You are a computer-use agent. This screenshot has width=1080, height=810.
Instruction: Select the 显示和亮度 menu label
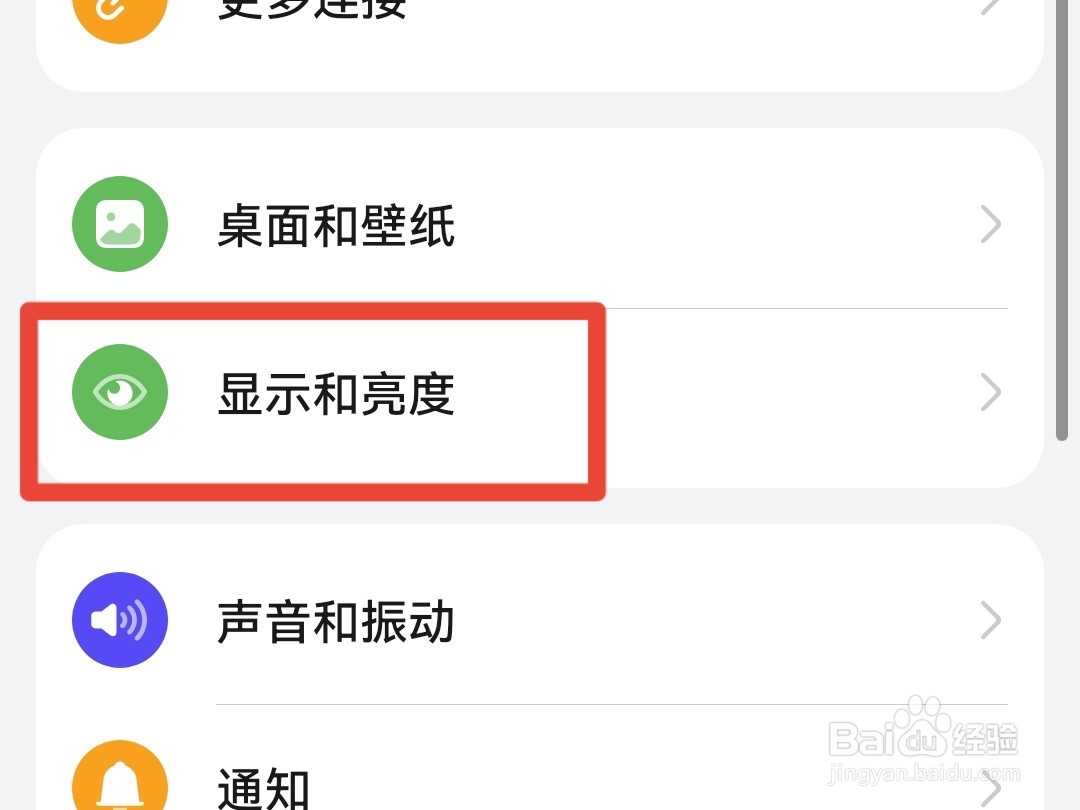click(x=336, y=394)
